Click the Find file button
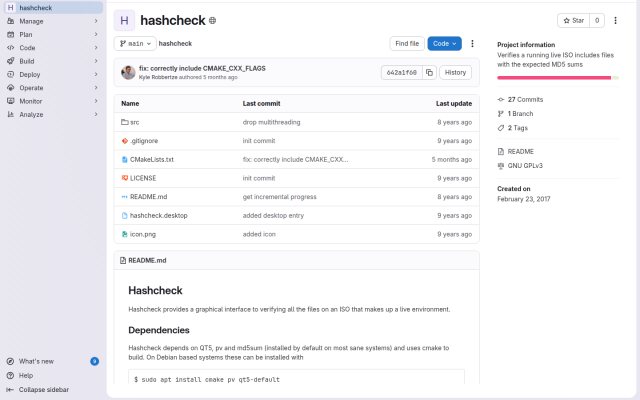 [x=407, y=44]
